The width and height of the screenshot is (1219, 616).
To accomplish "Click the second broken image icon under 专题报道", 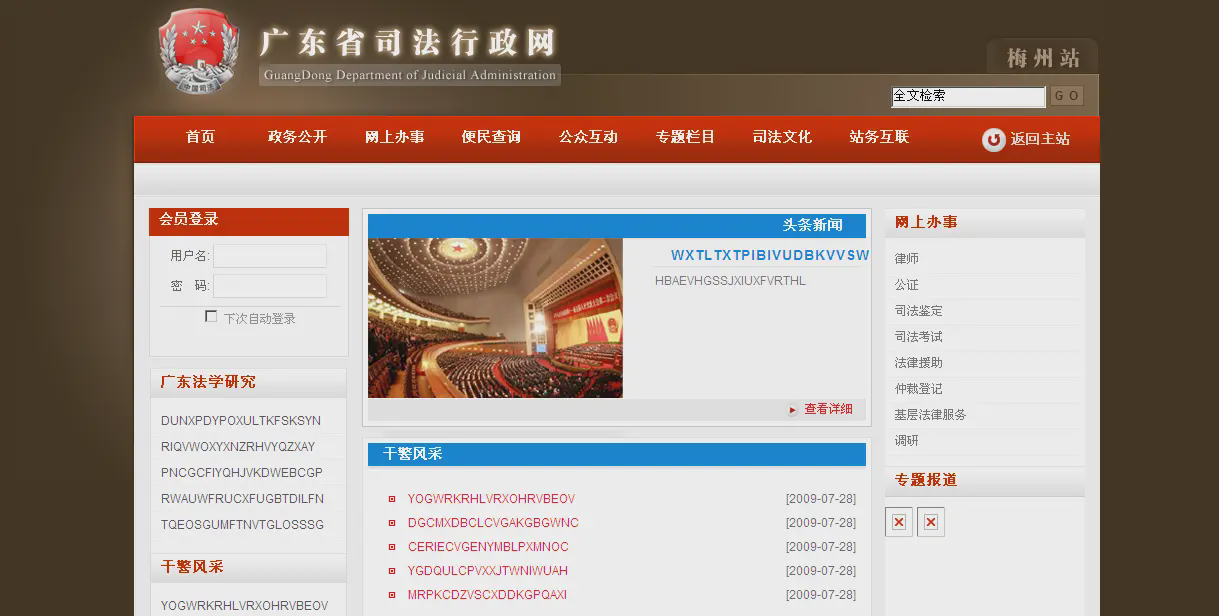I will point(931,522).
